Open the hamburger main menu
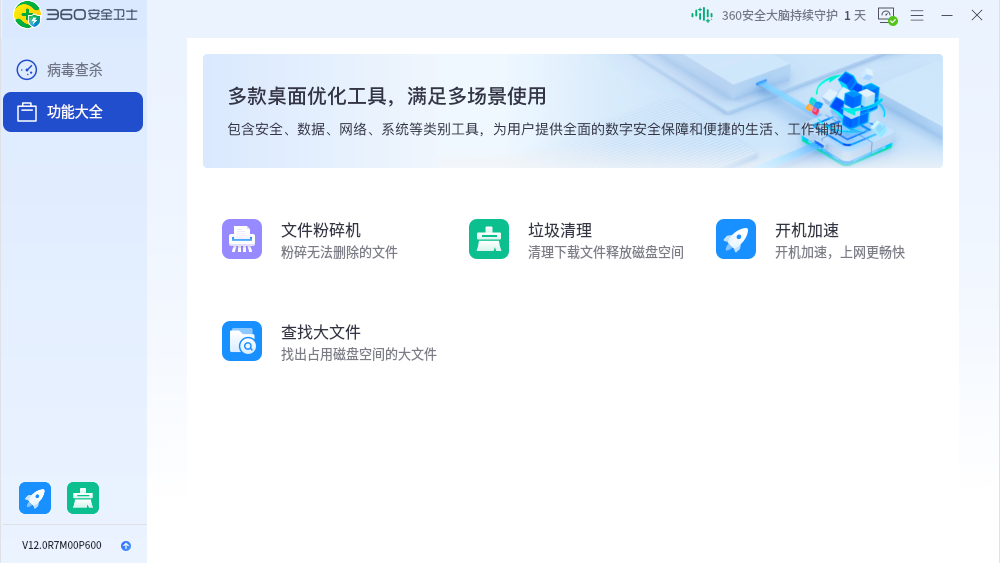This screenshot has height=563, width=1000. pos(917,15)
